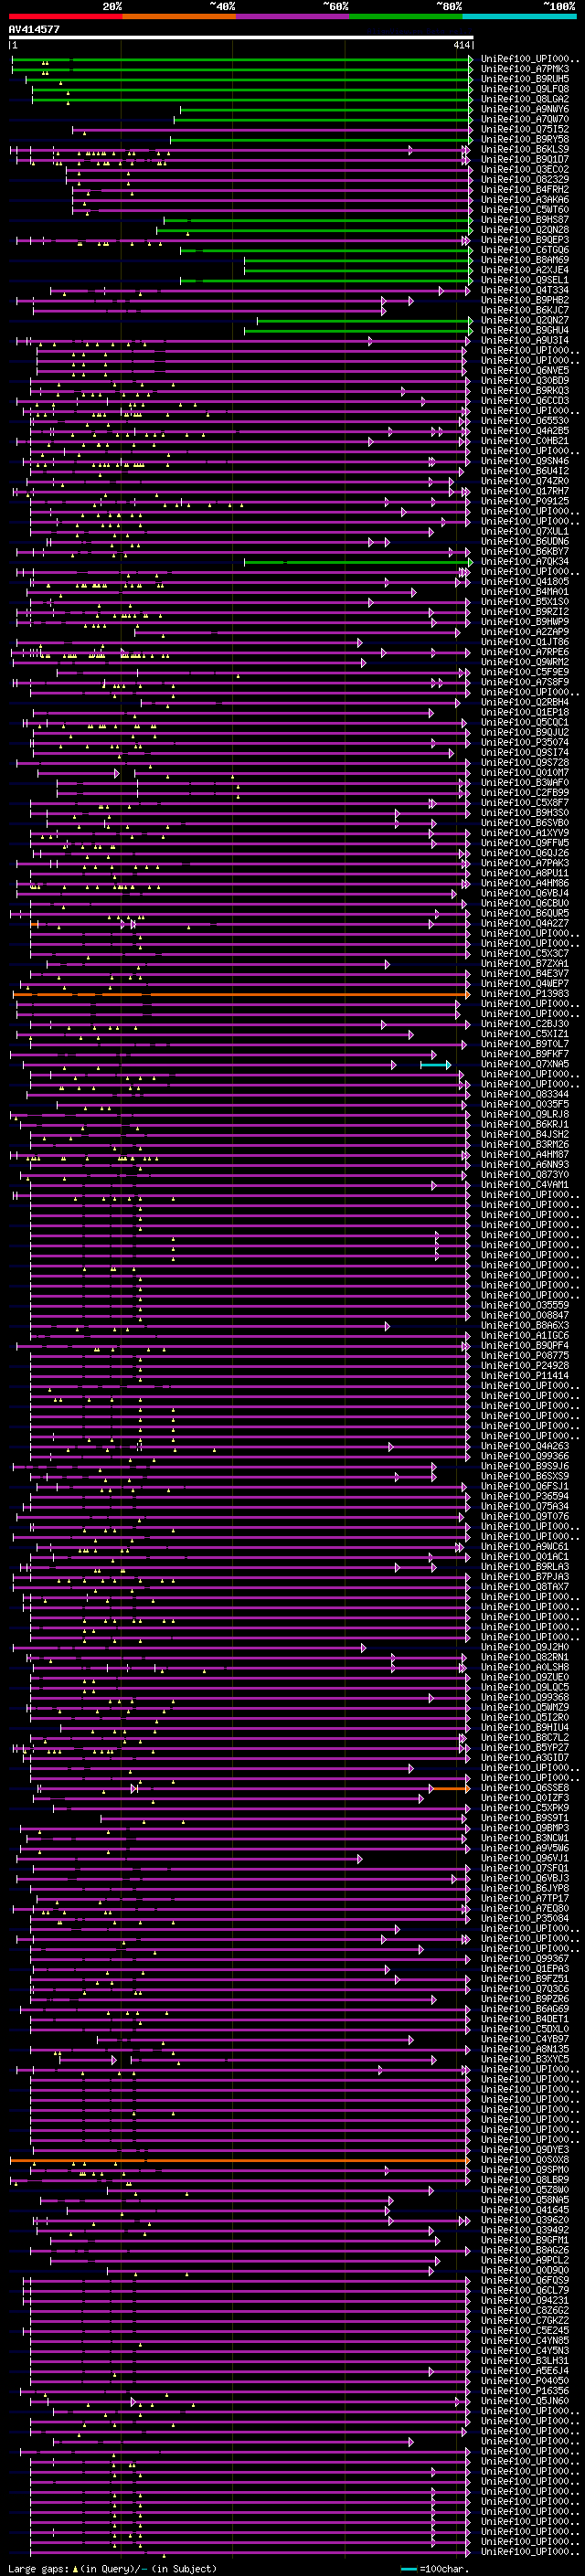The width and height of the screenshot is (585, 2576).
Task: Open hit UniRef100_A7PMK3
Action: [525, 69]
